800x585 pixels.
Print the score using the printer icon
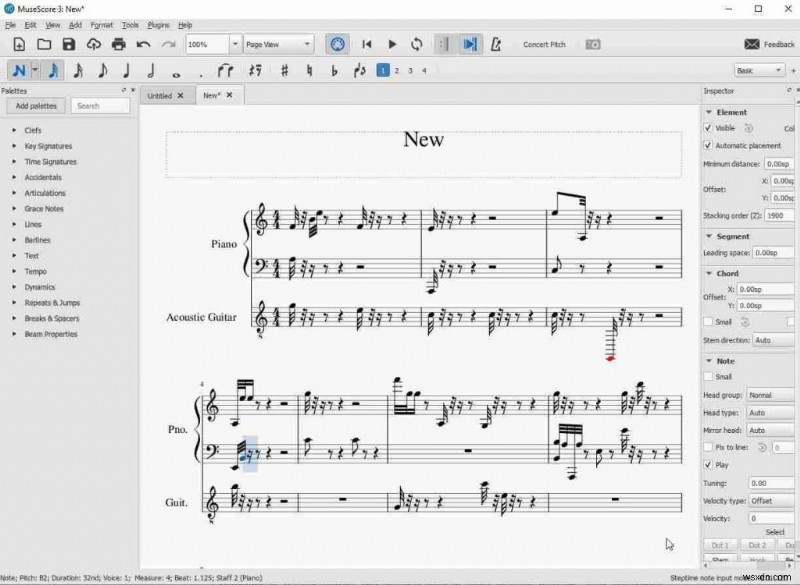118,44
